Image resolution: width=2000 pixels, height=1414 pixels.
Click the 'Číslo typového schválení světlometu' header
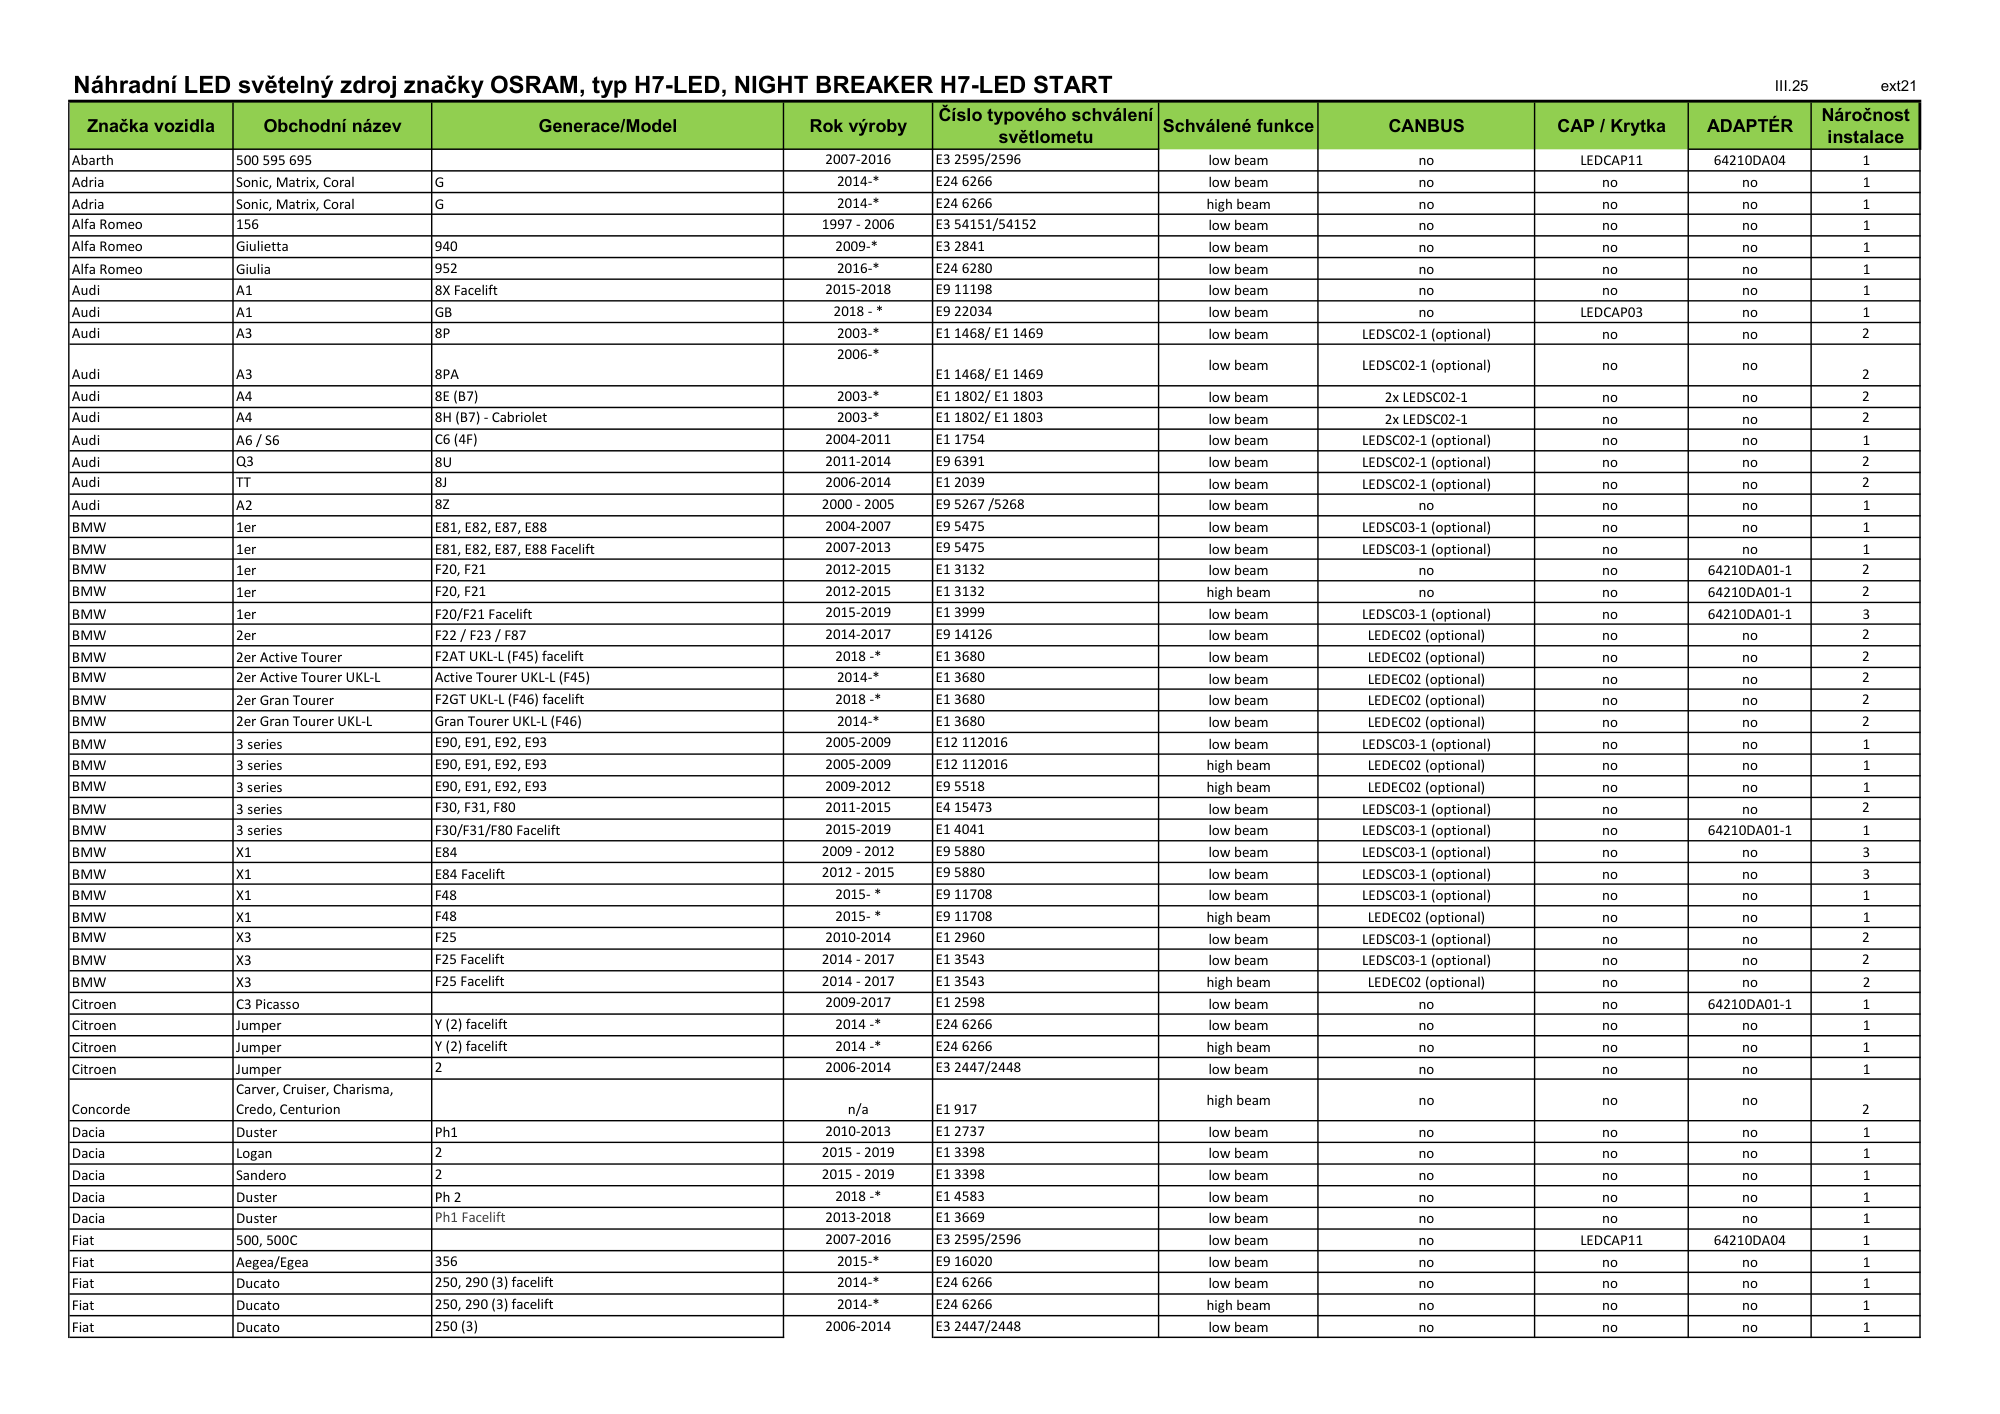(x=1045, y=126)
